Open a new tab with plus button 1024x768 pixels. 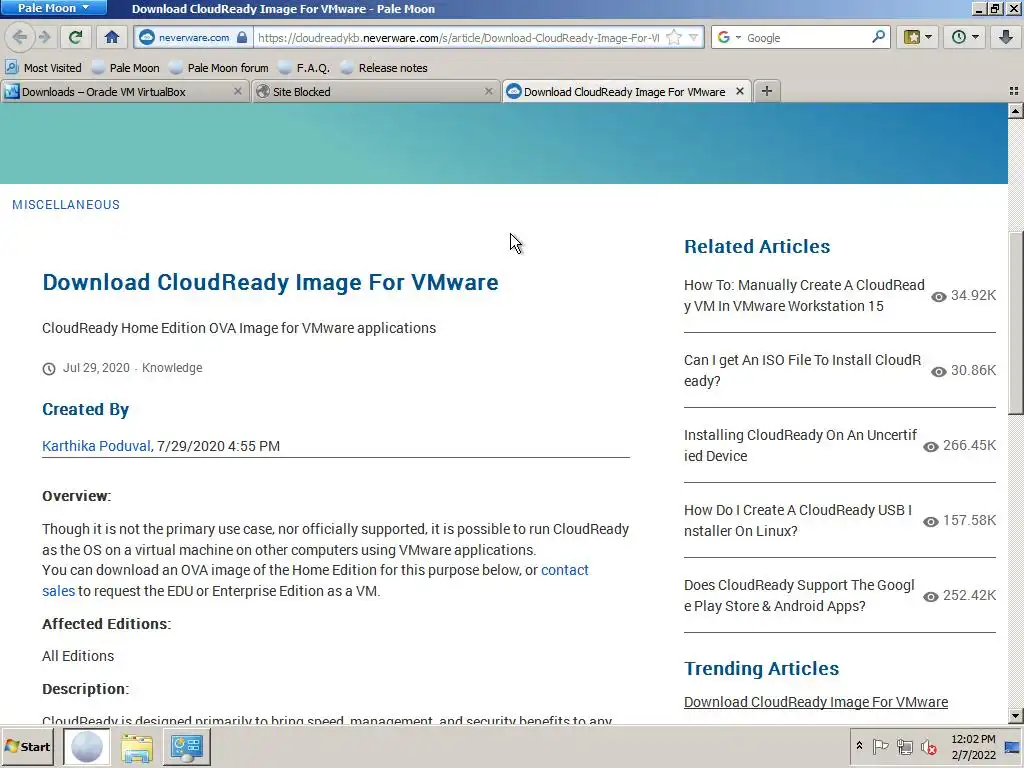pos(767,91)
